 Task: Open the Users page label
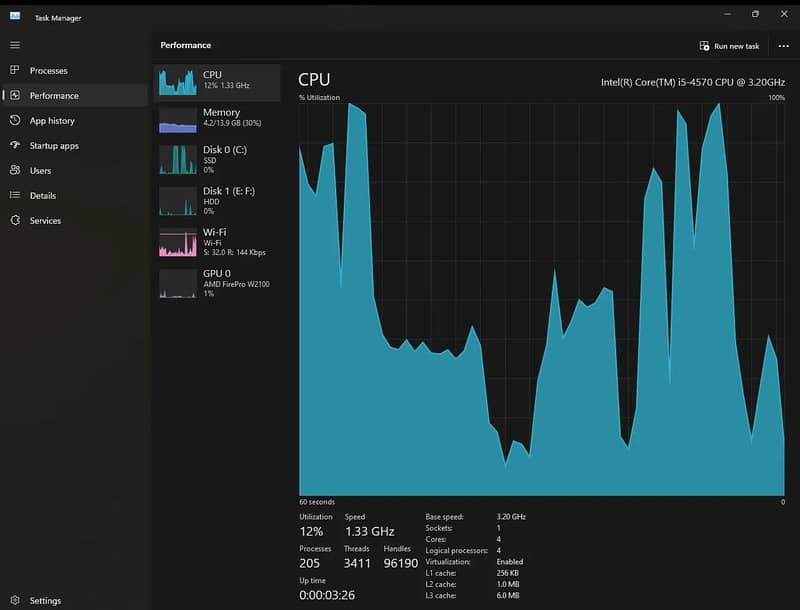tap(40, 171)
